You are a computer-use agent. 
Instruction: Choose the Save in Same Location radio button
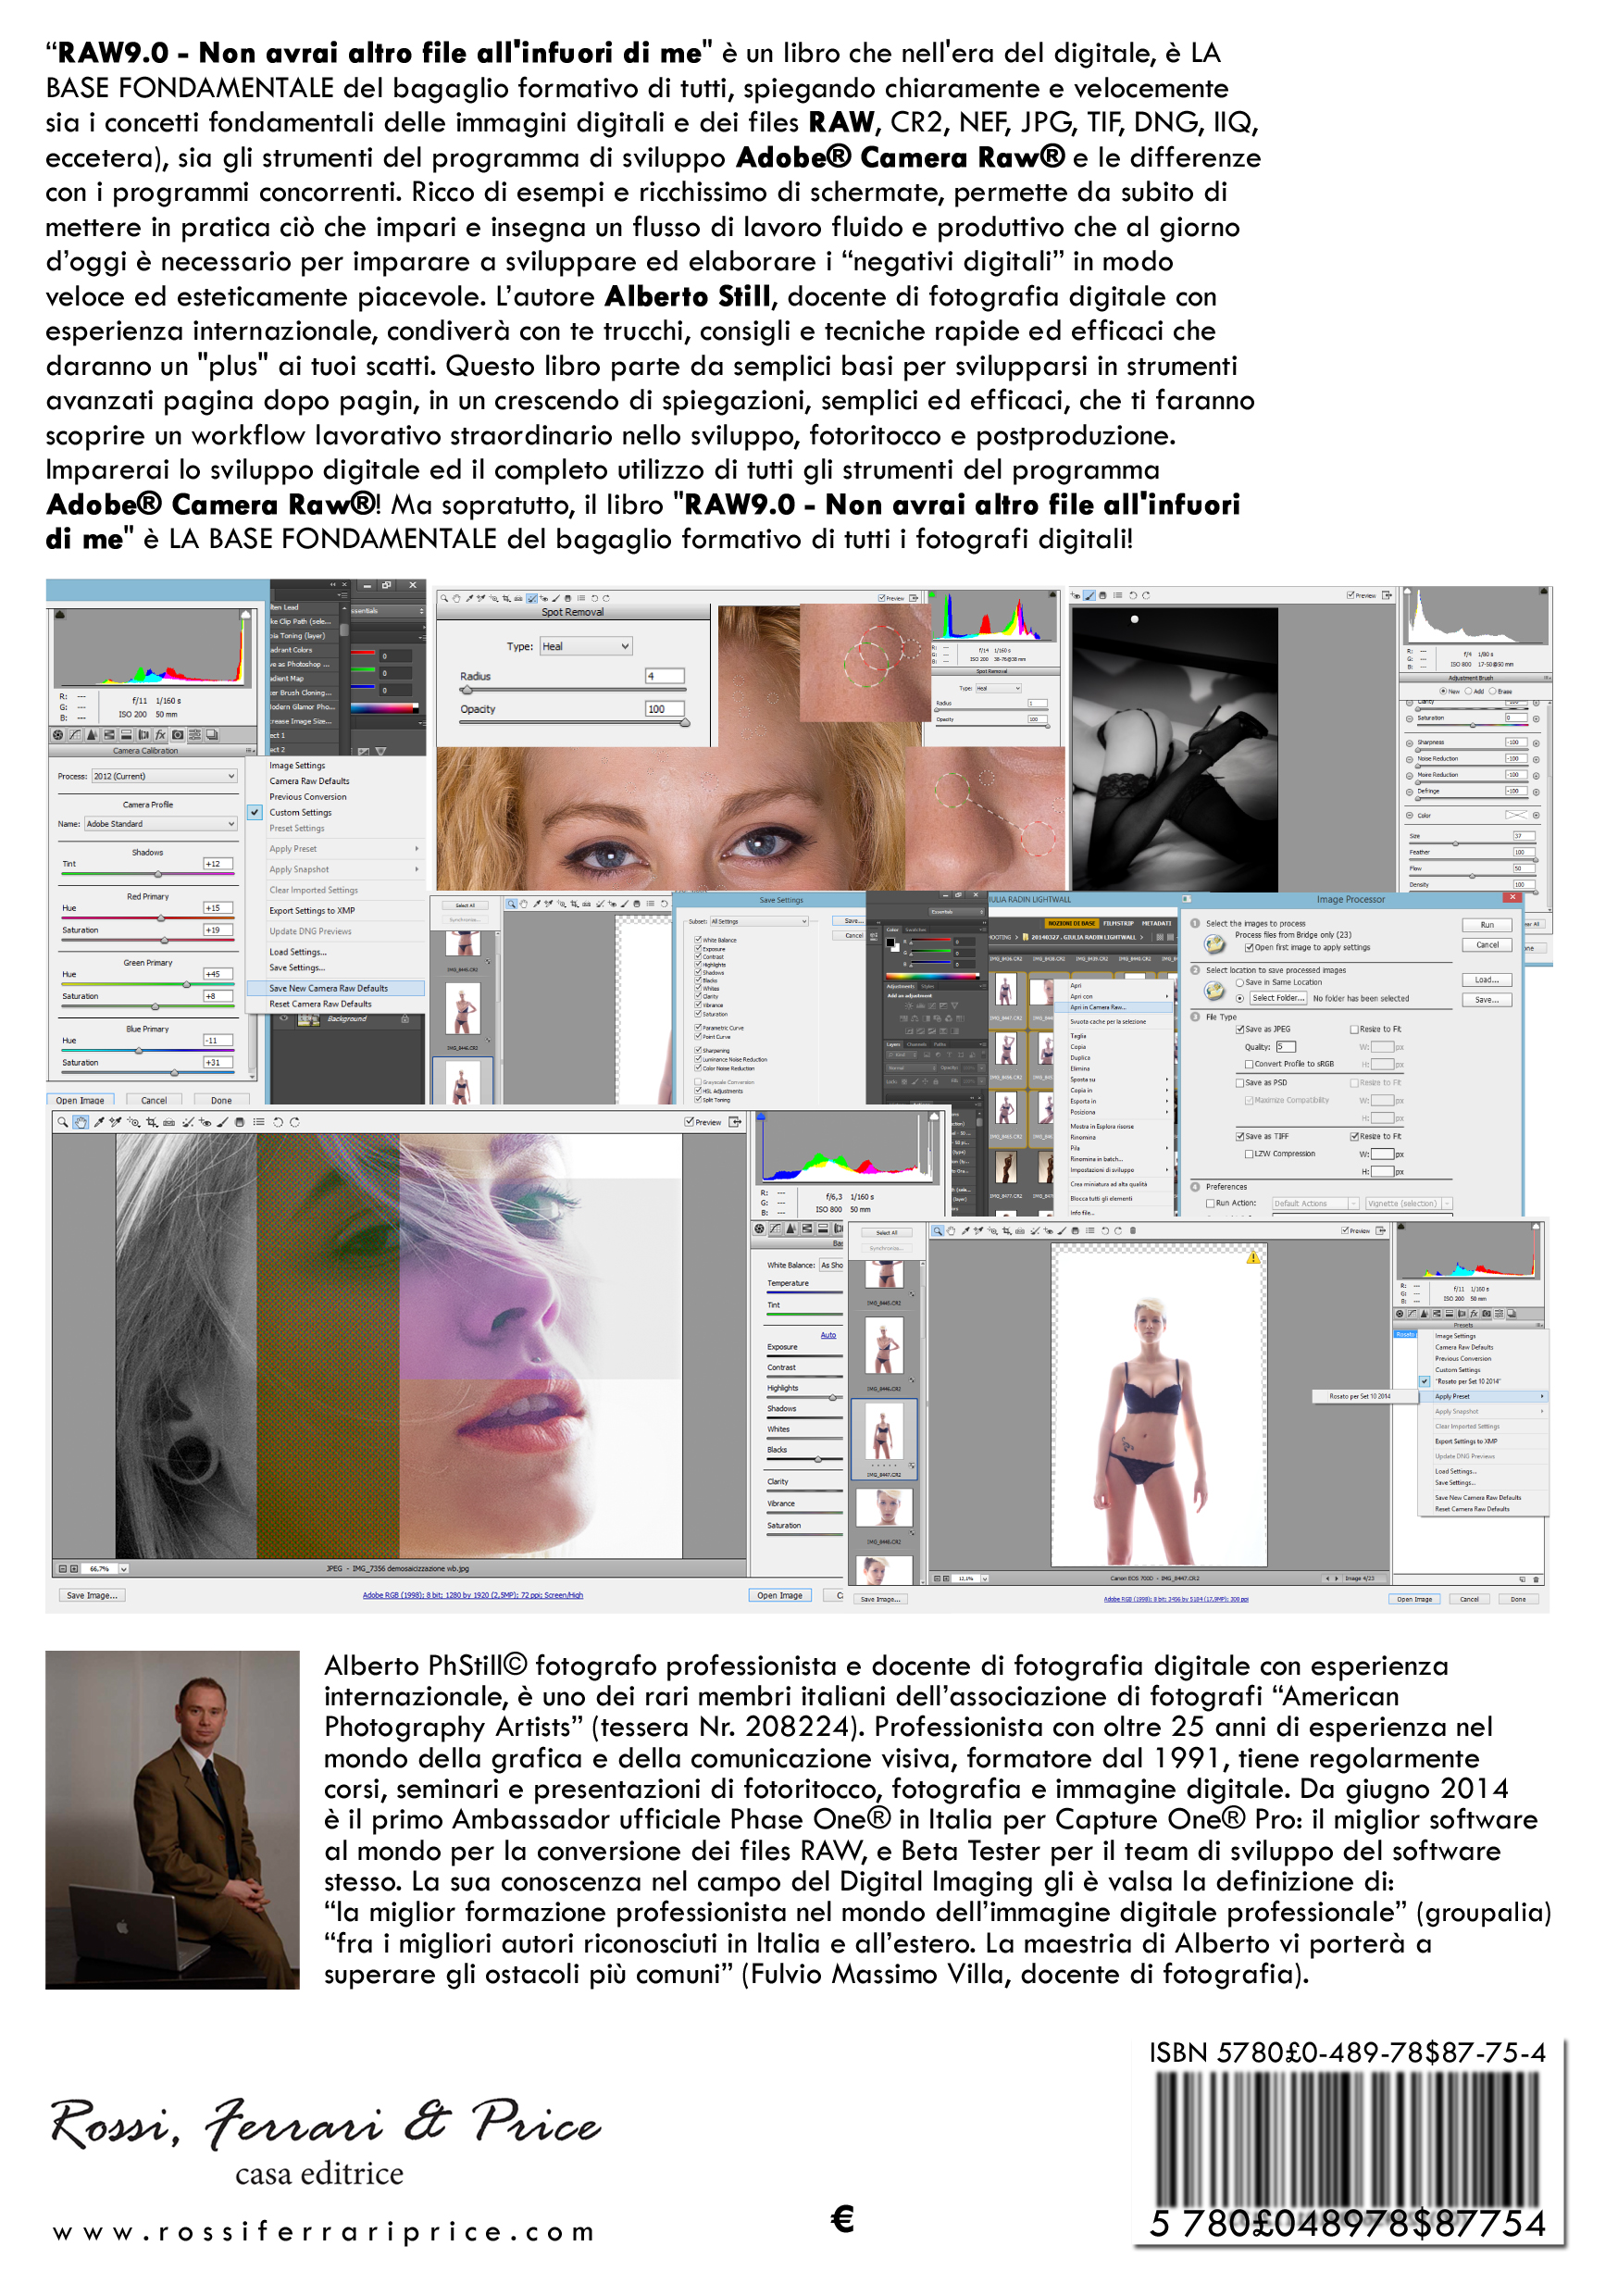click(x=1240, y=982)
